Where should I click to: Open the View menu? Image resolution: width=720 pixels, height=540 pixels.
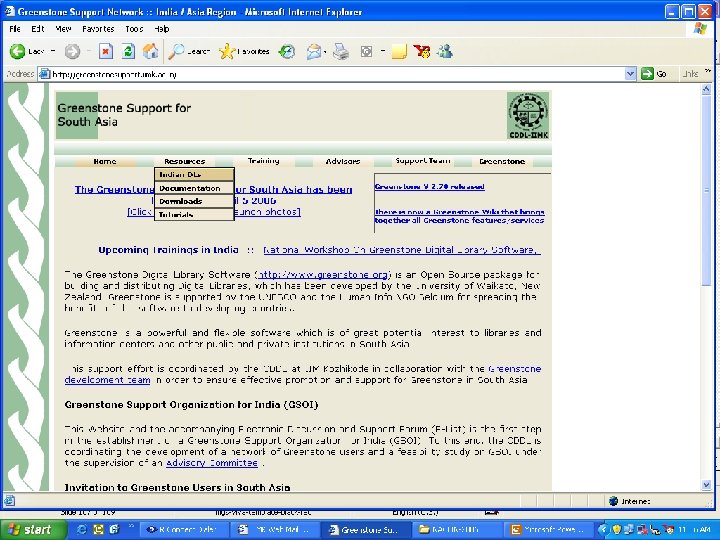point(63,29)
